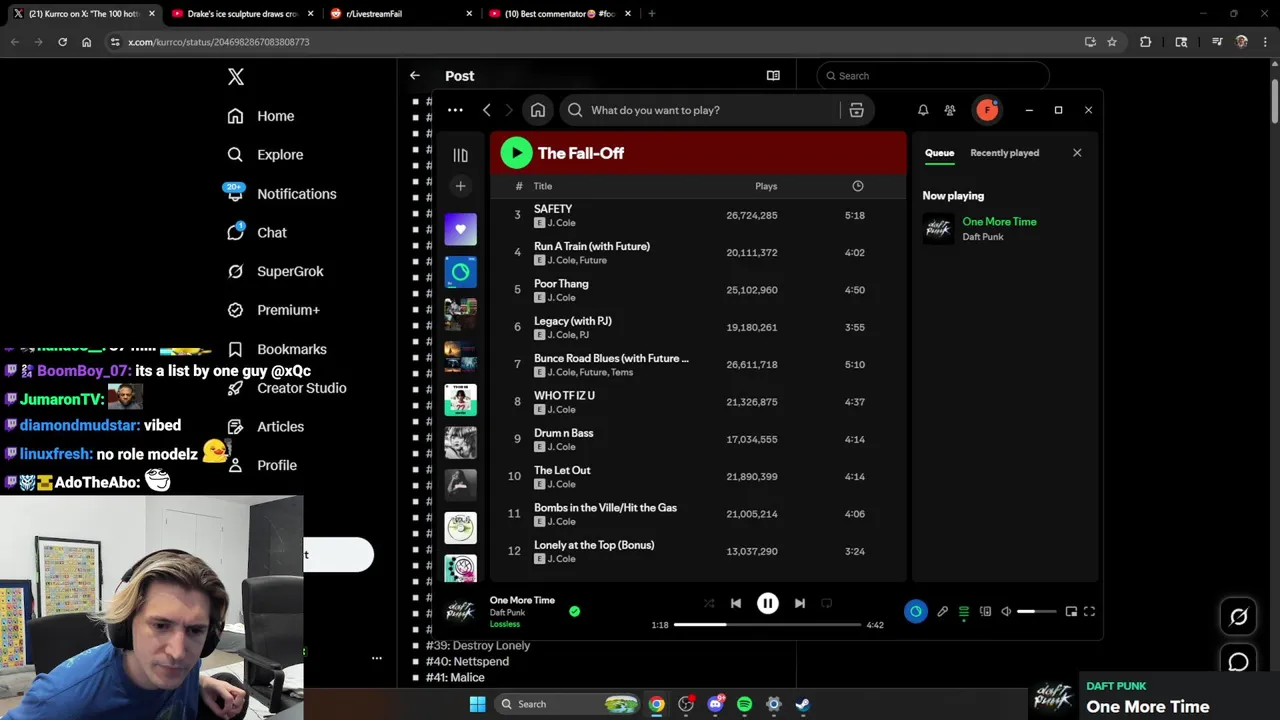Remove One More Time from Liked via green check

574,611
